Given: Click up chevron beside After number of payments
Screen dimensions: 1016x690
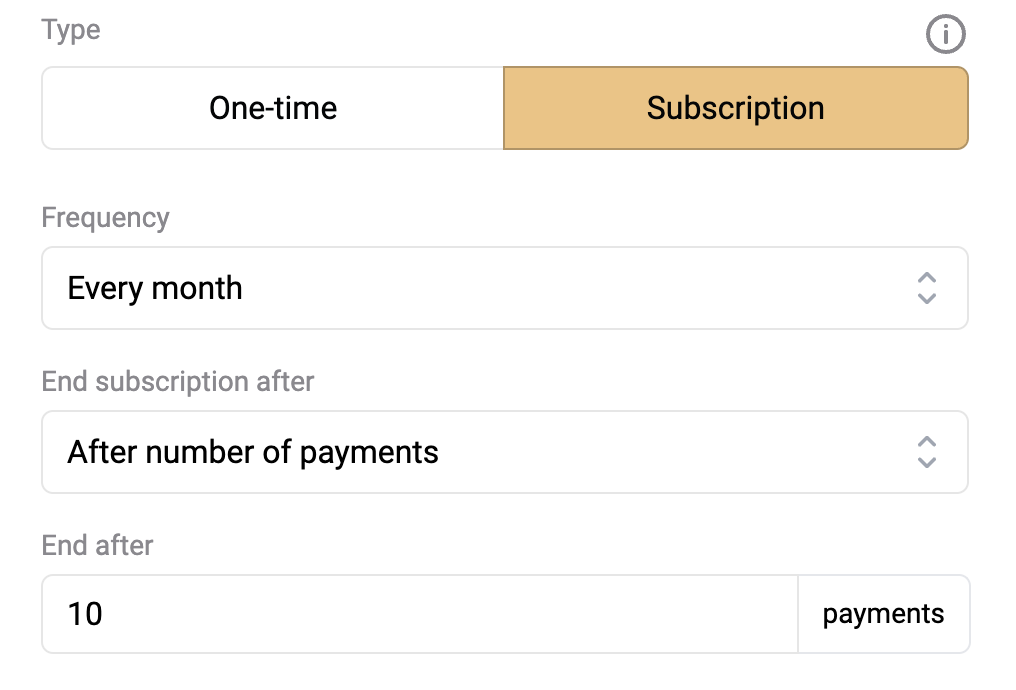Looking at the screenshot, I should [927, 441].
